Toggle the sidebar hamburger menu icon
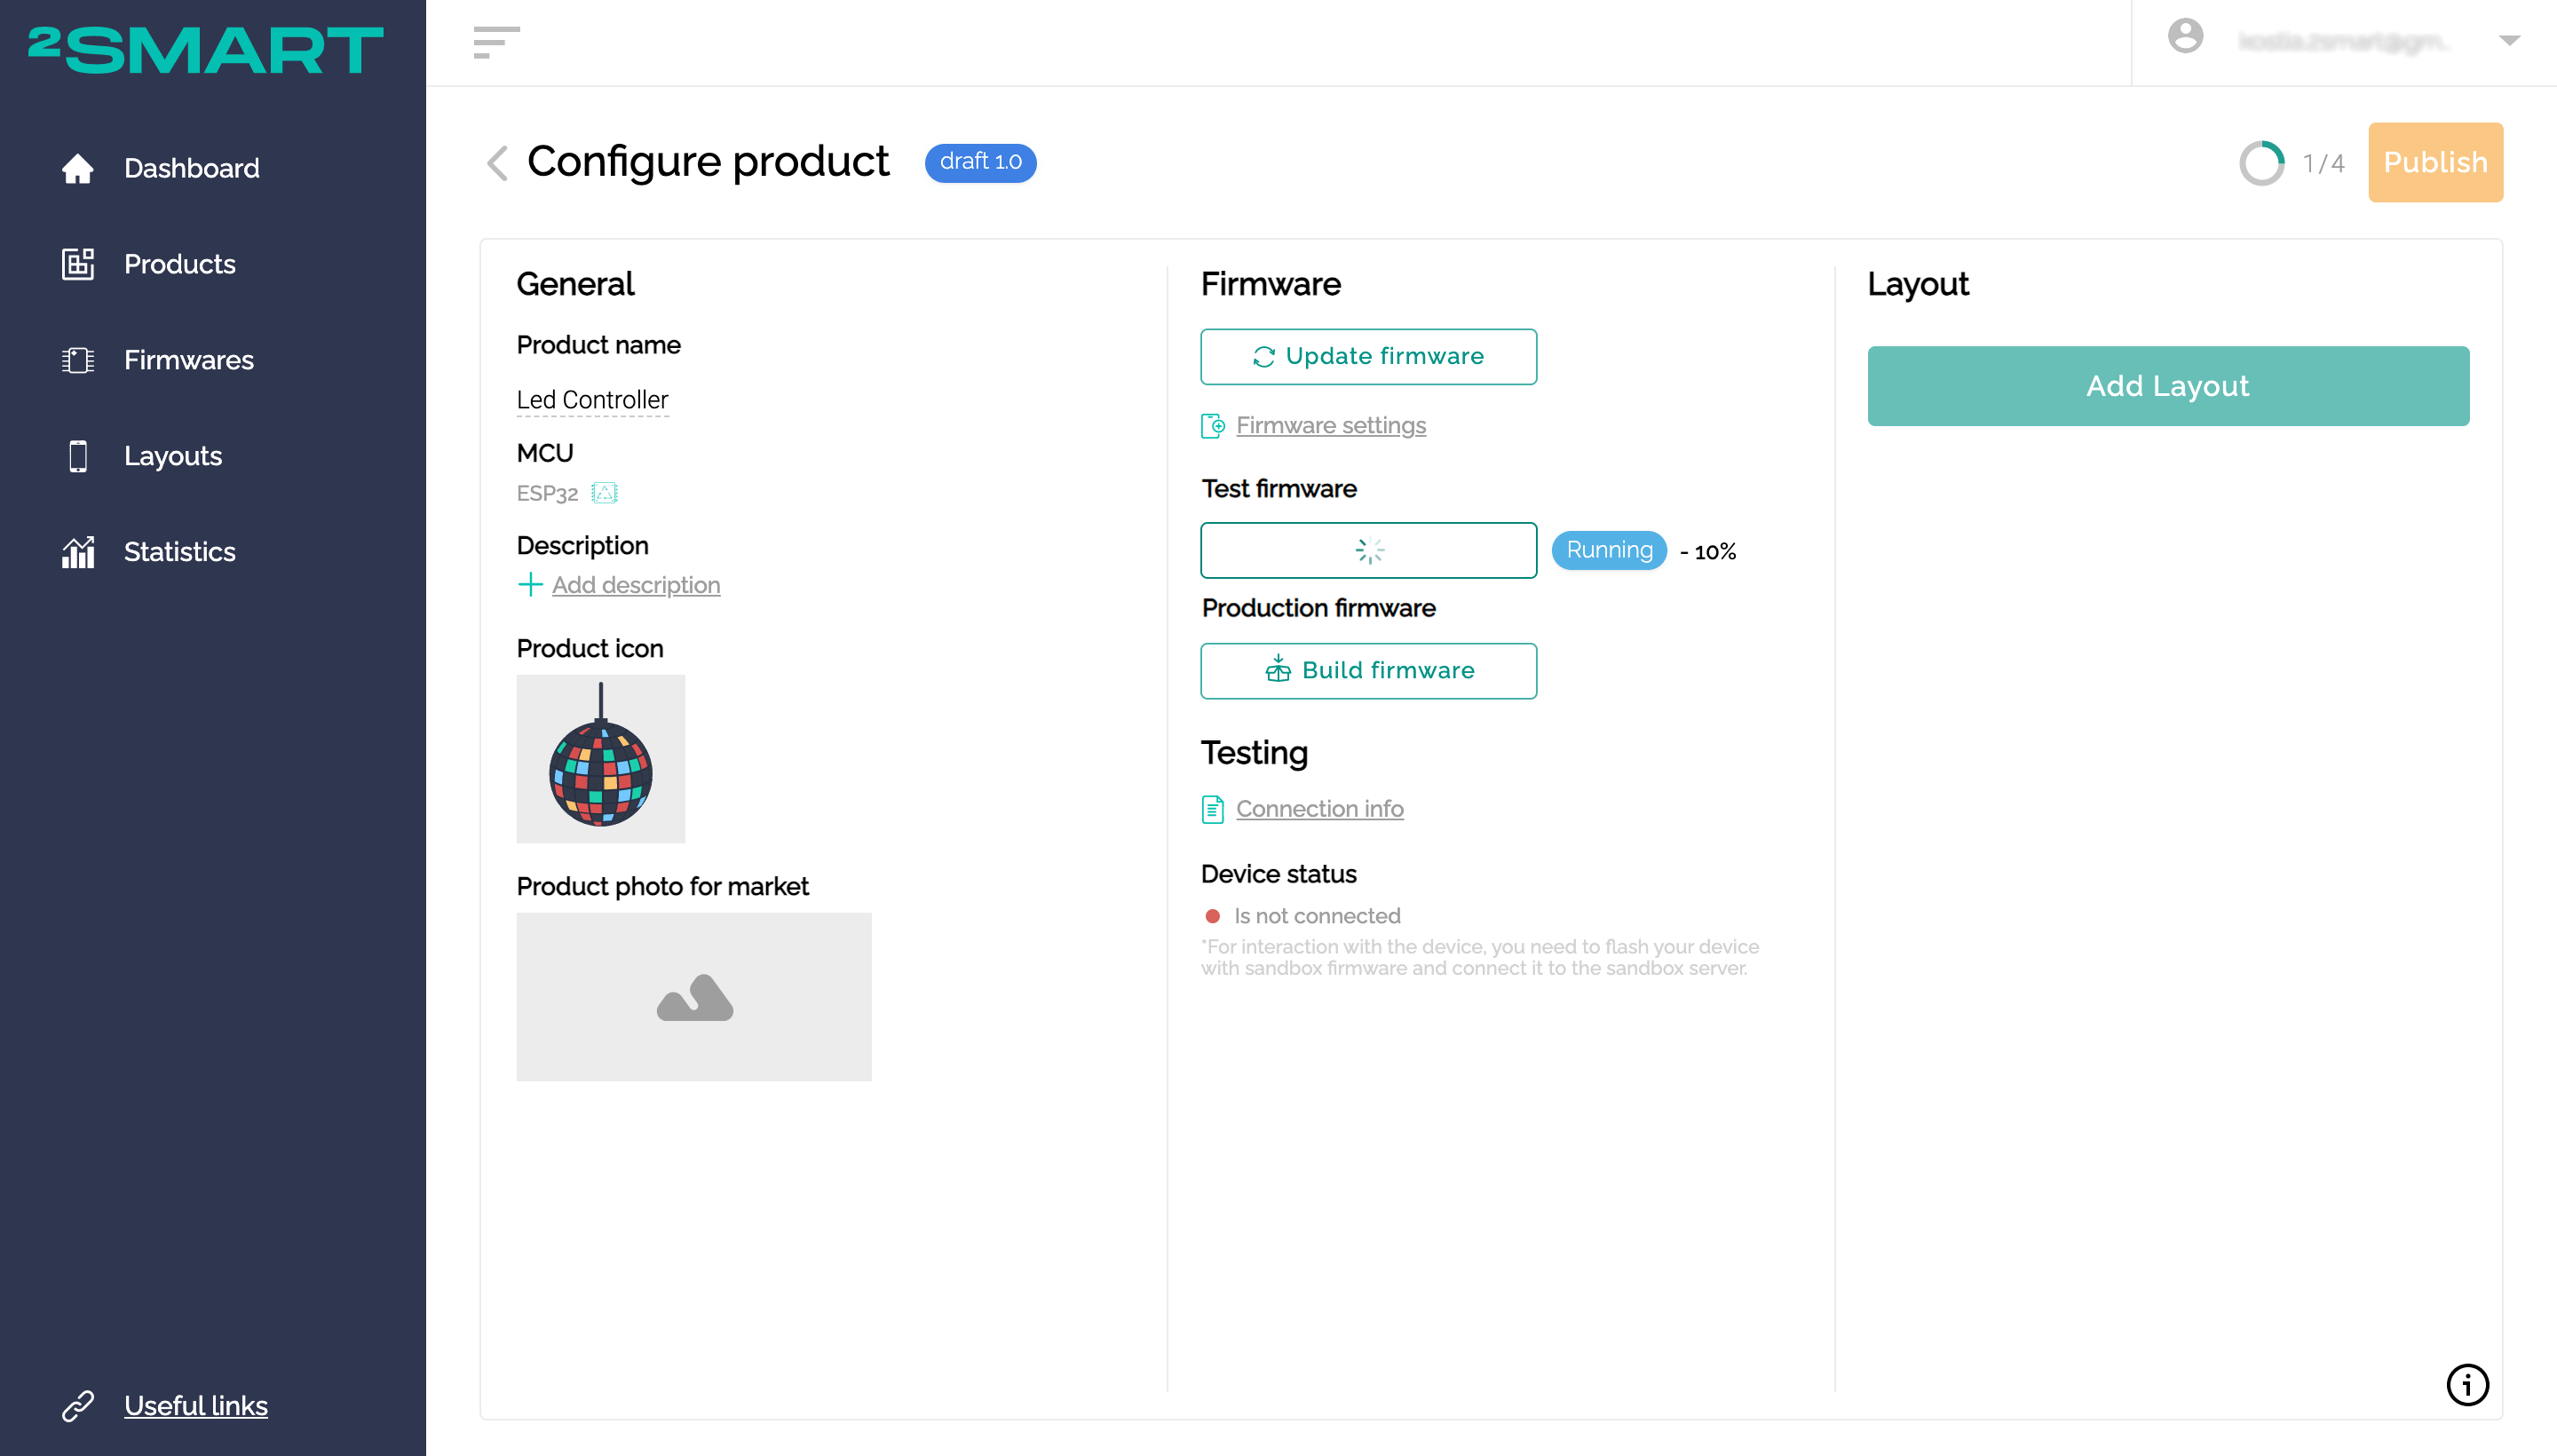Image resolution: width=2557 pixels, height=1456 pixels. (x=496, y=43)
